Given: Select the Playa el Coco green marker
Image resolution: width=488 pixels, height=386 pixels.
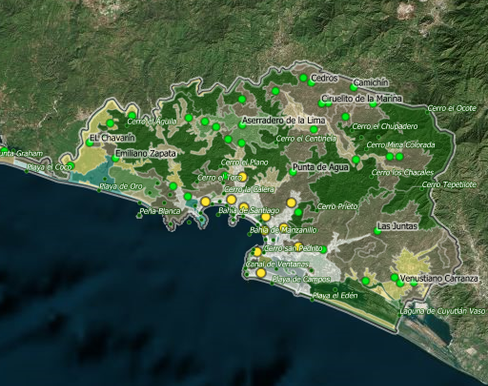Looking at the screenshot, I should [x=70, y=166].
